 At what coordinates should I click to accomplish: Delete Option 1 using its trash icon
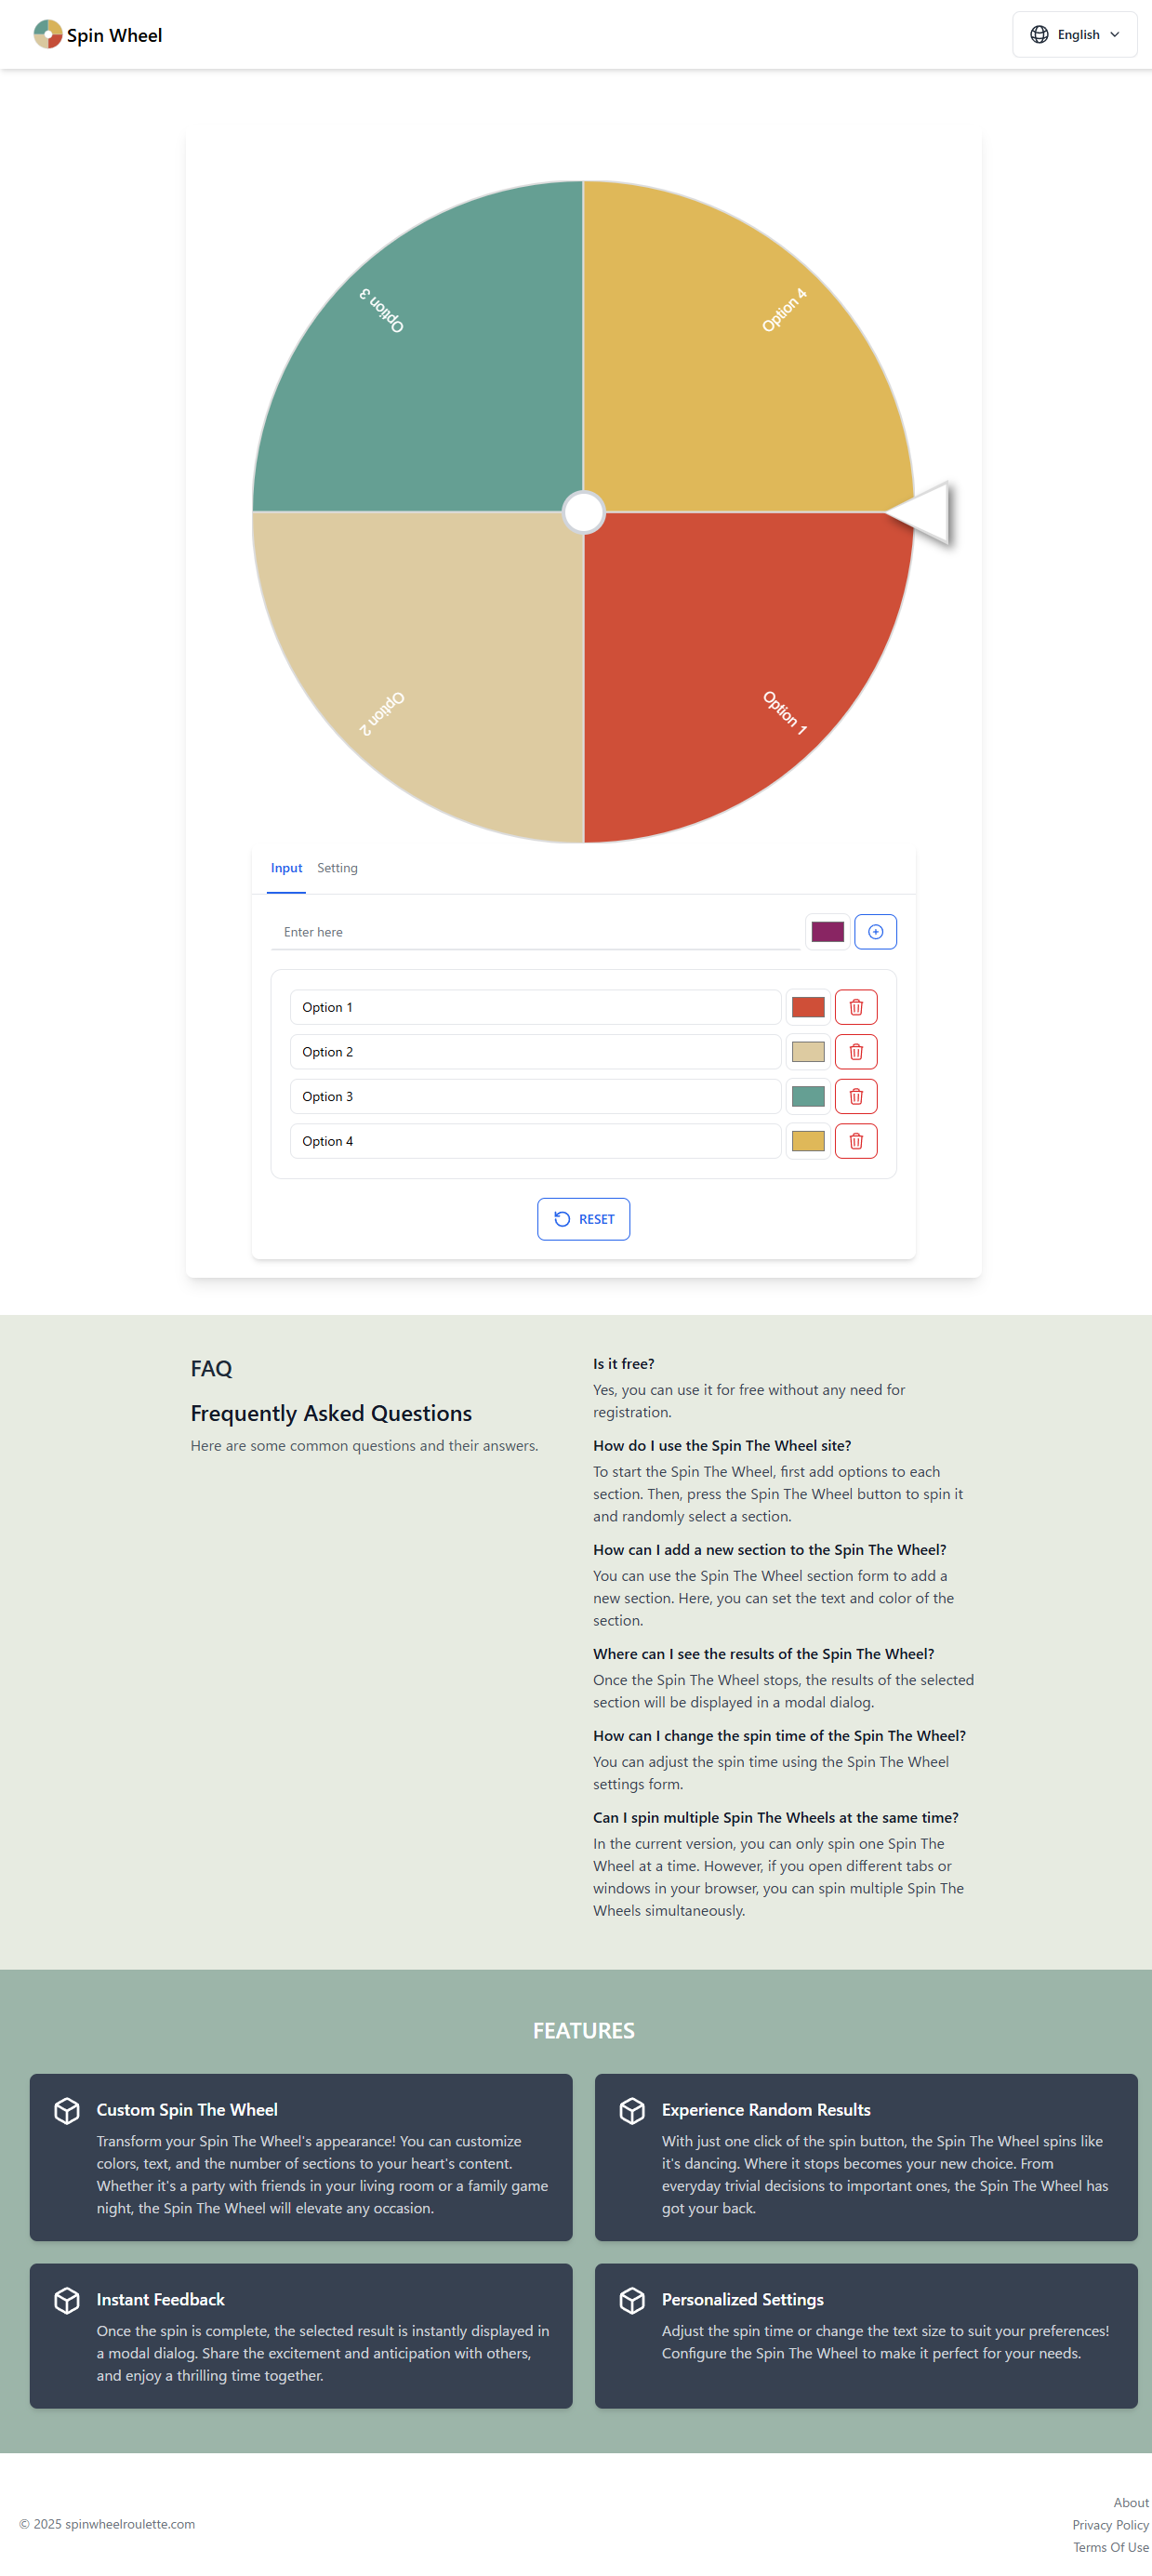coord(856,1007)
